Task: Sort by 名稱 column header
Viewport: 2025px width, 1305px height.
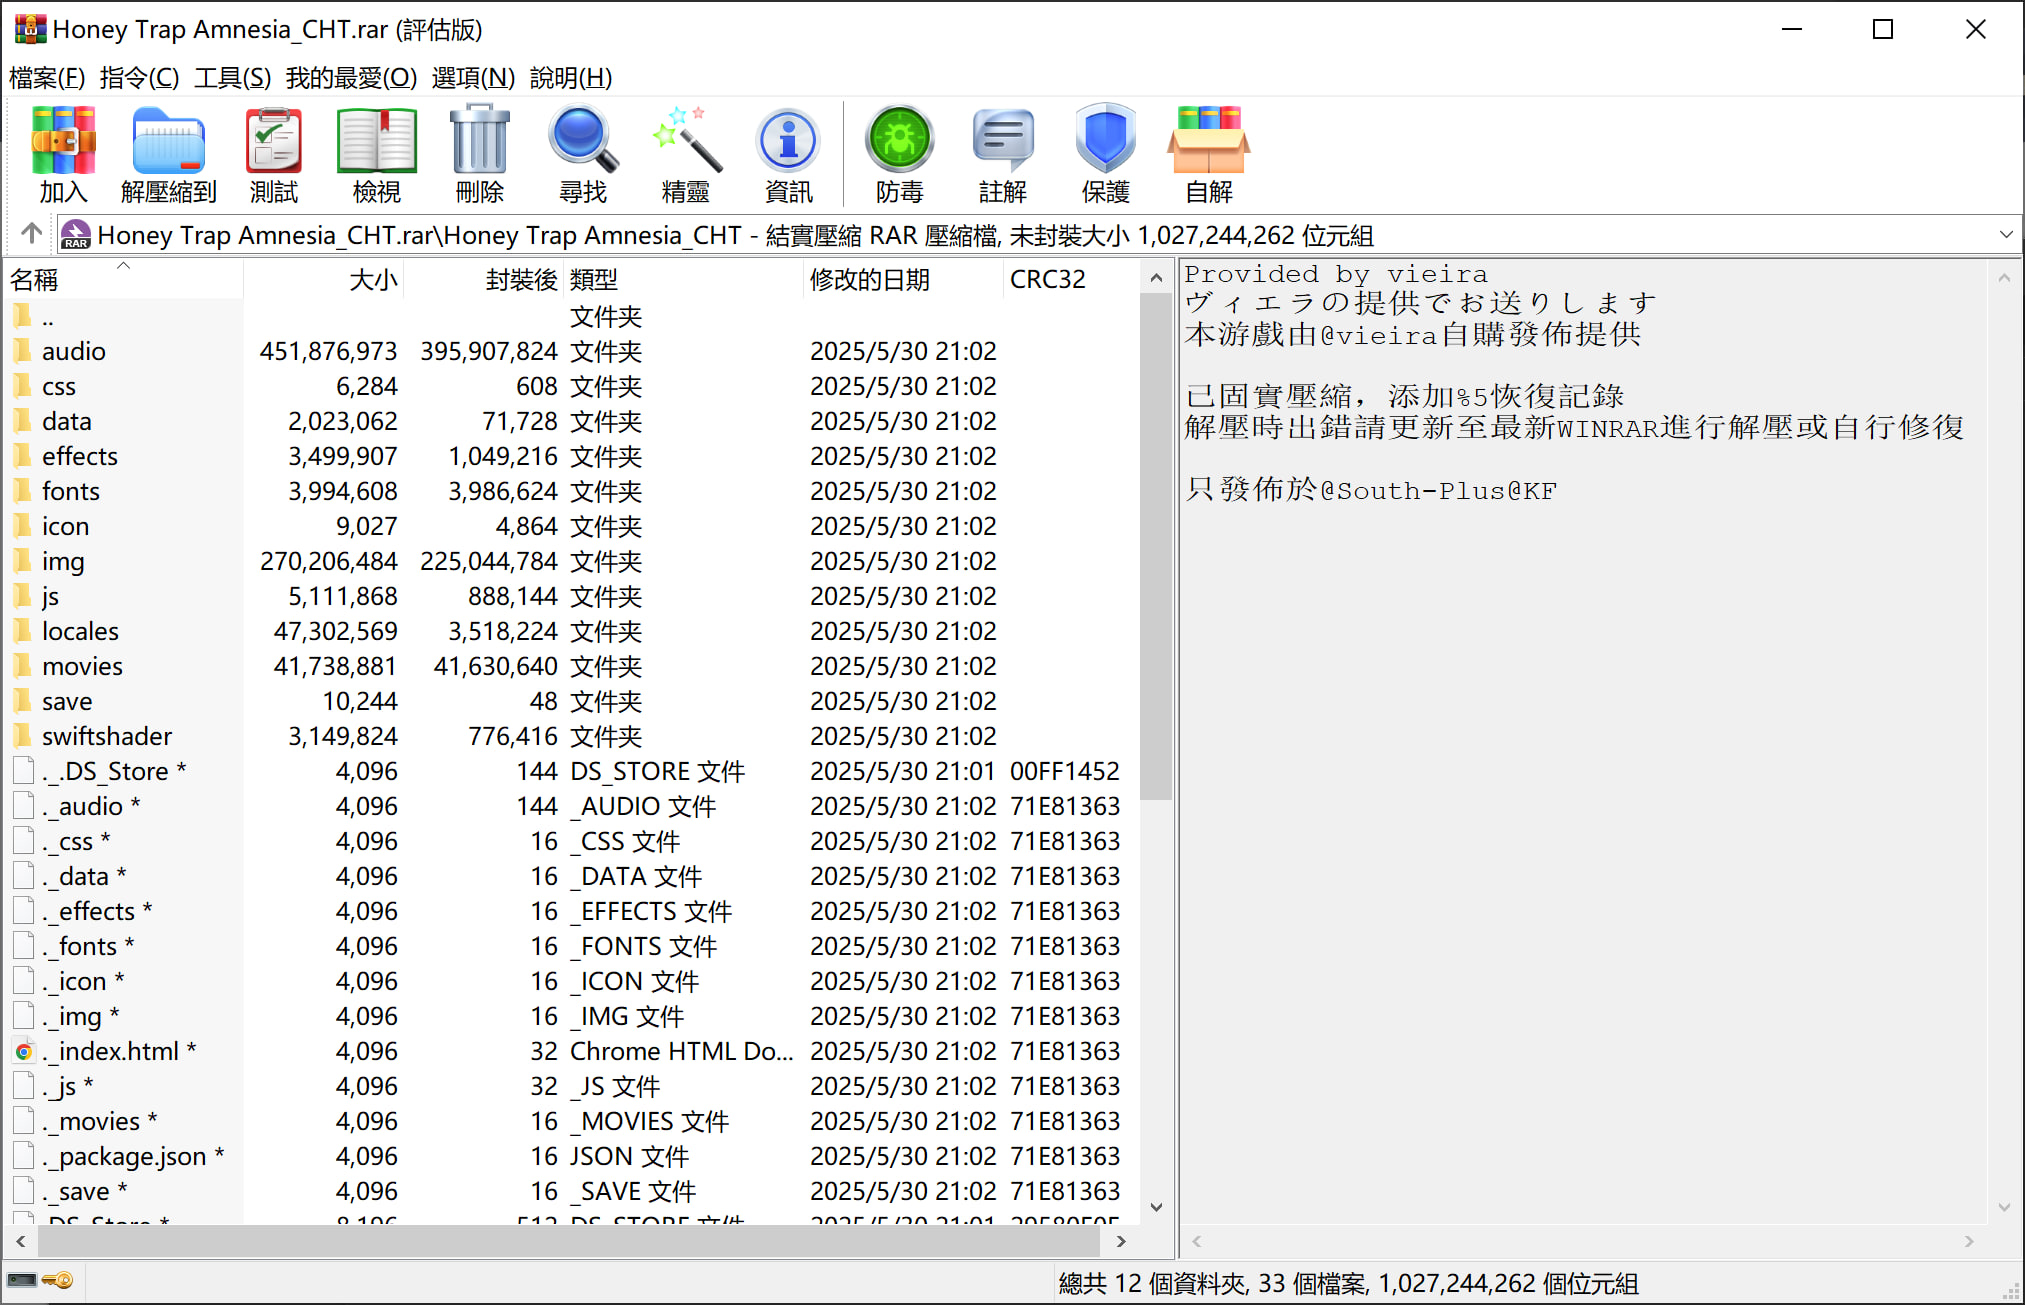Action: tap(35, 280)
